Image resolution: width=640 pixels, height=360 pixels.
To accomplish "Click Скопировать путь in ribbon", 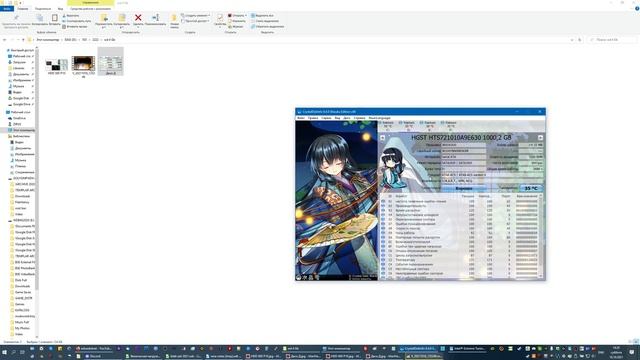I will click(x=76, y=21).
